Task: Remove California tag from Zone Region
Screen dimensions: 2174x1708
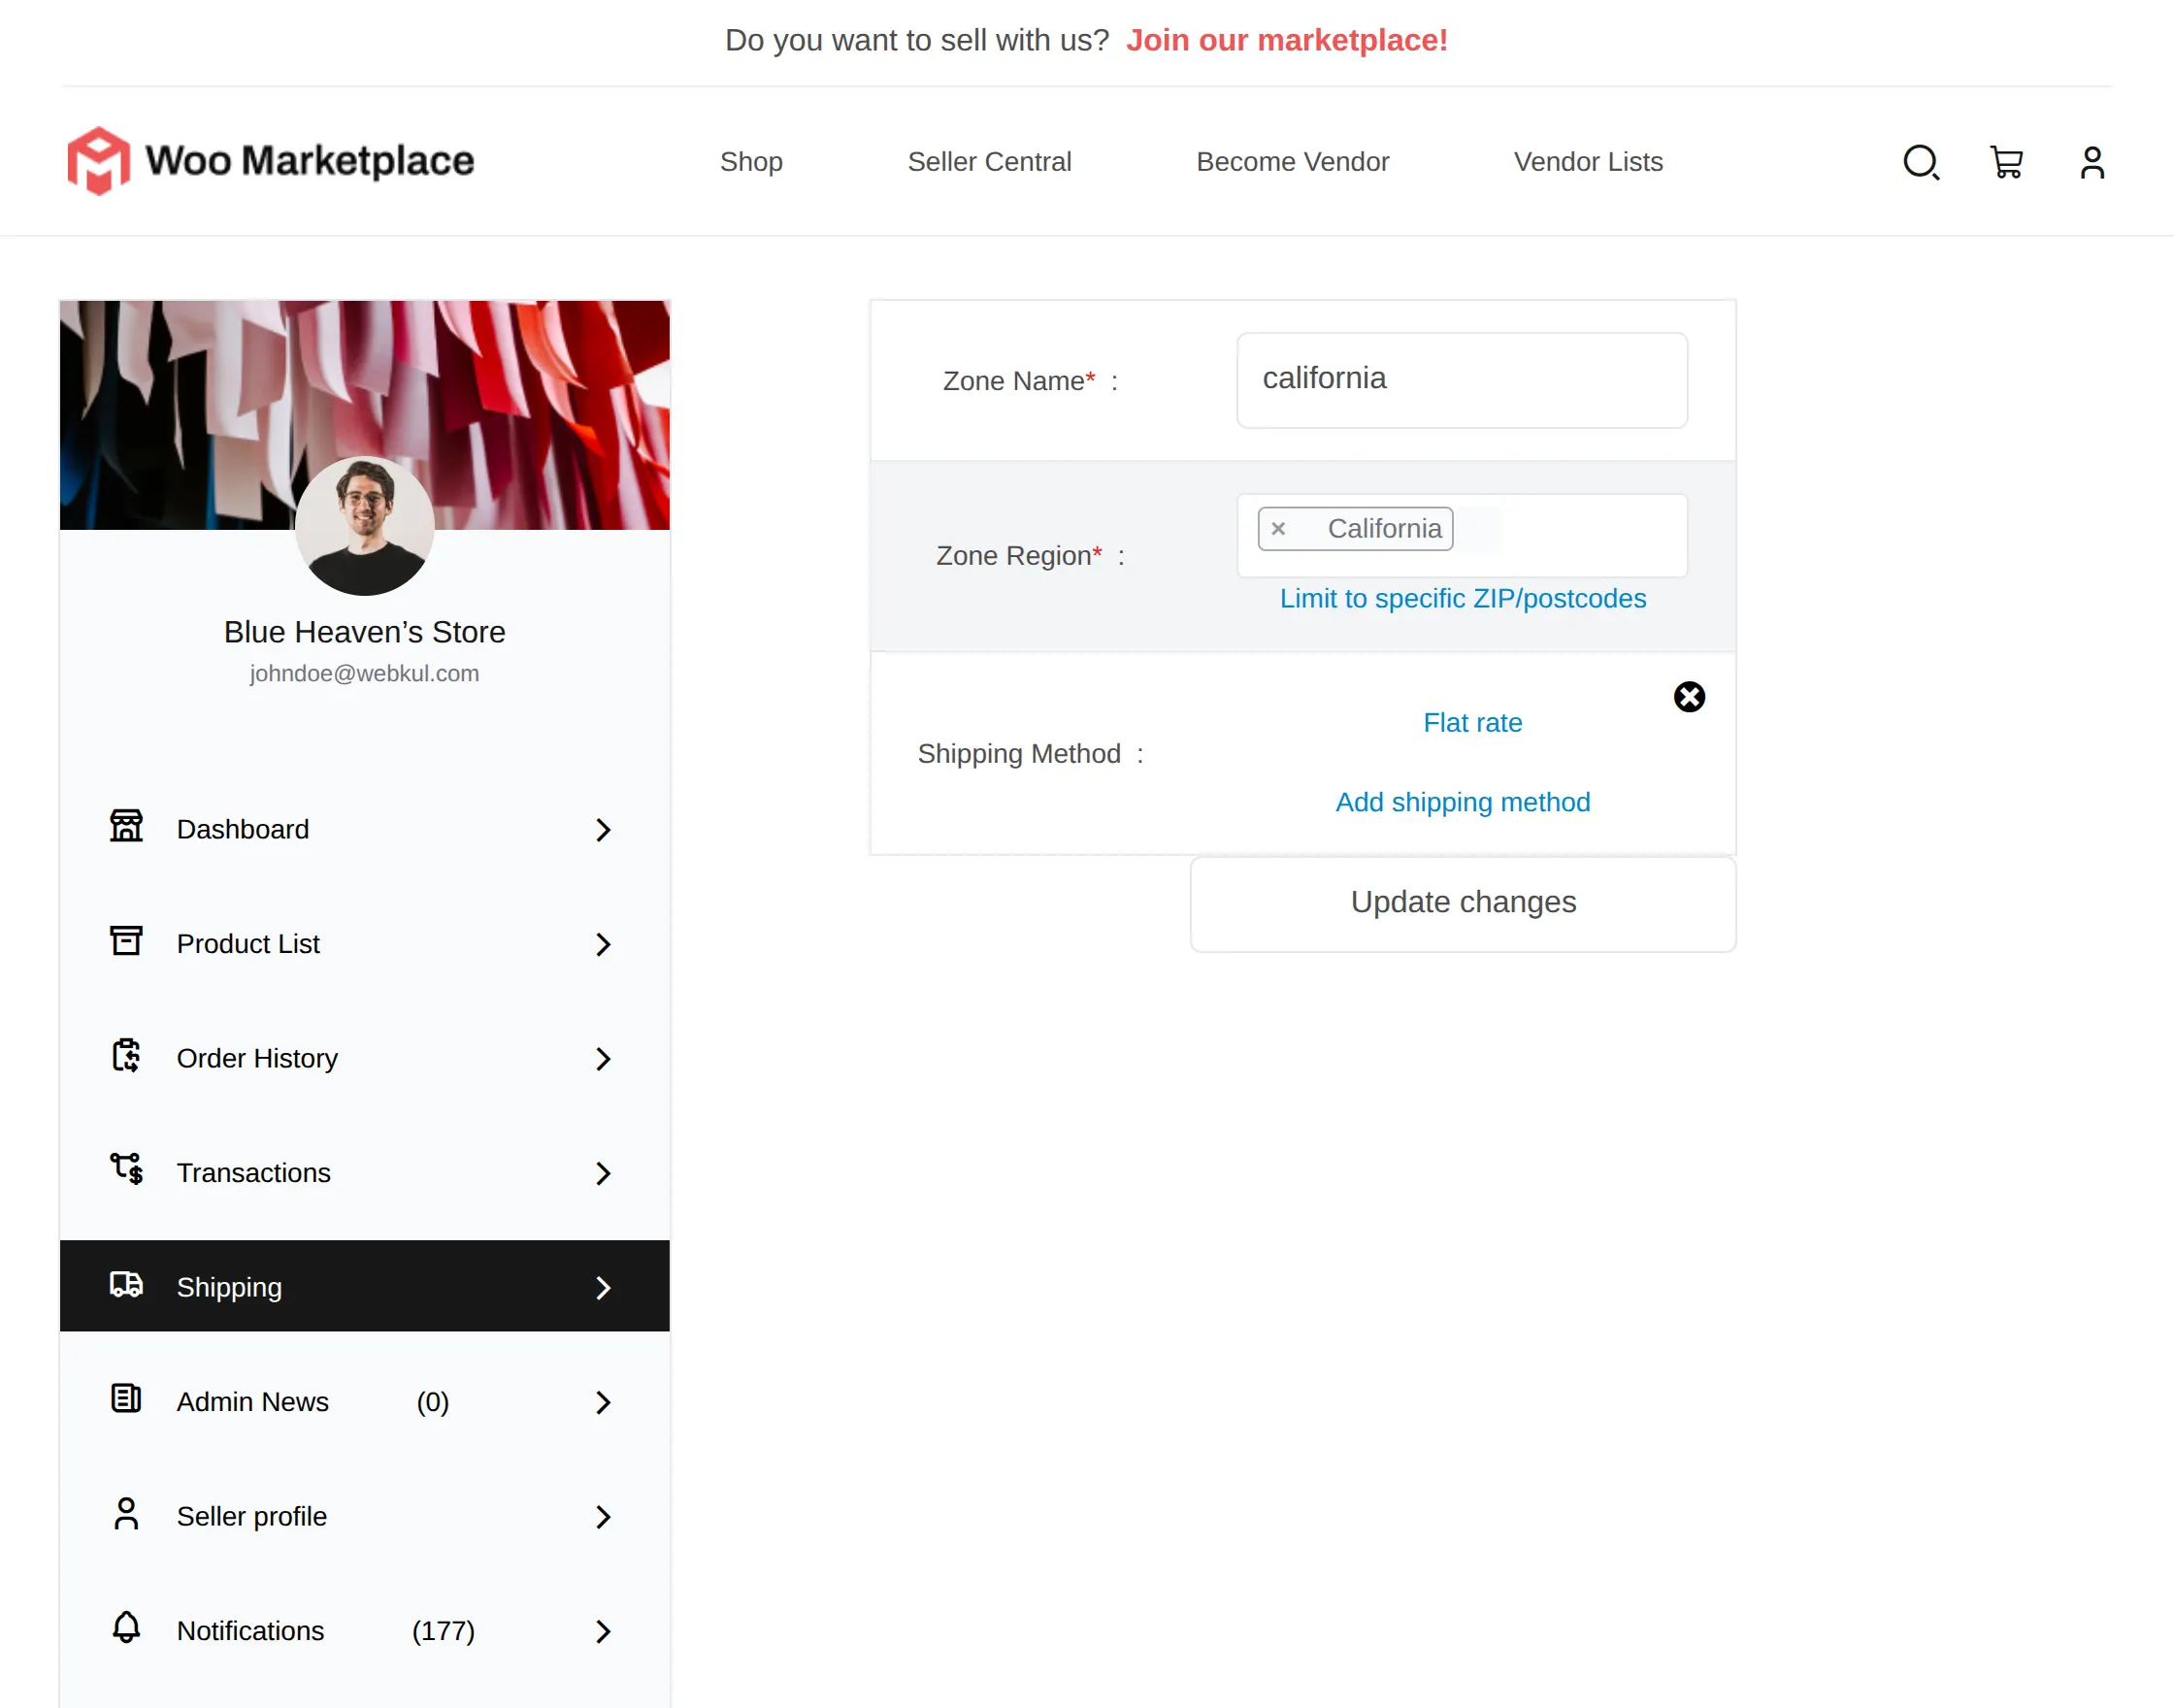Action: click(x=1278, y=529)
